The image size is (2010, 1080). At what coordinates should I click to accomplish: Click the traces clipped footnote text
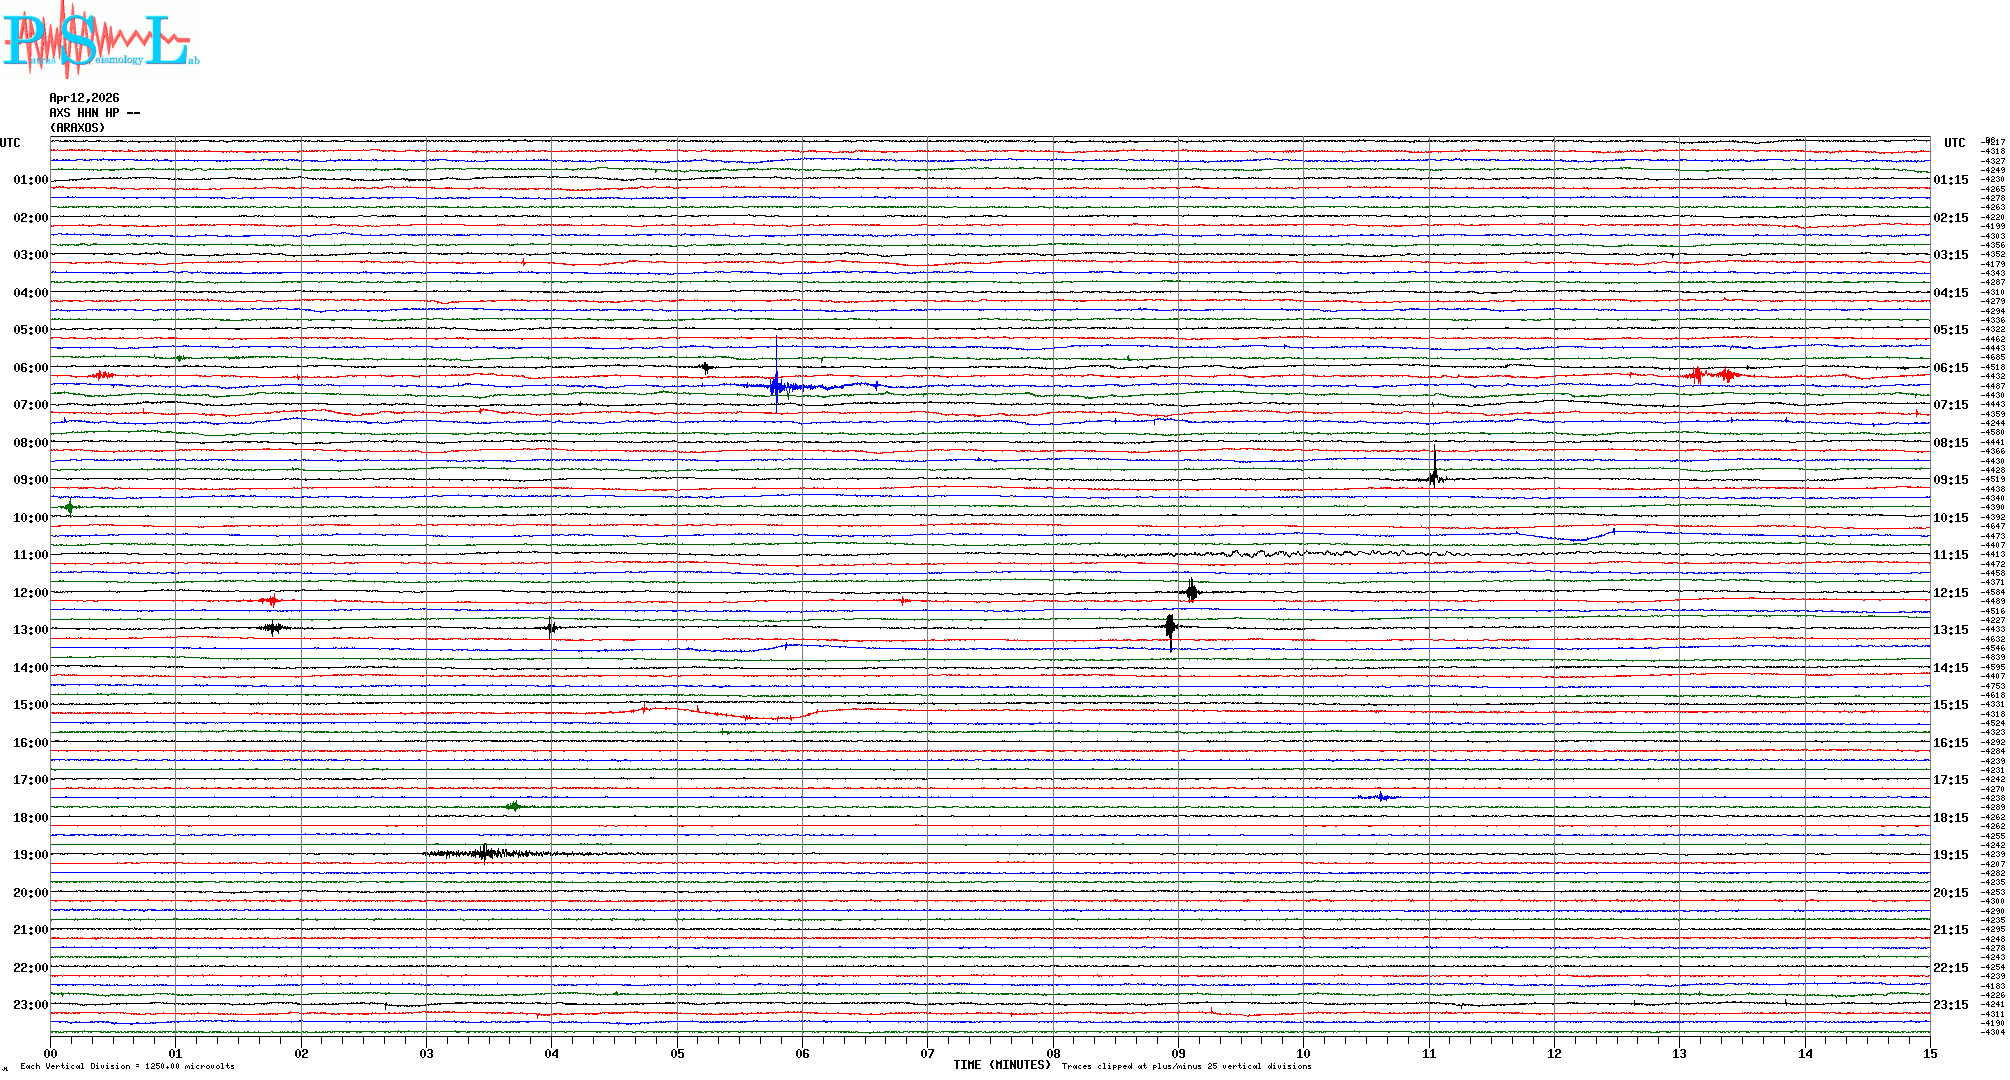1186,1066
